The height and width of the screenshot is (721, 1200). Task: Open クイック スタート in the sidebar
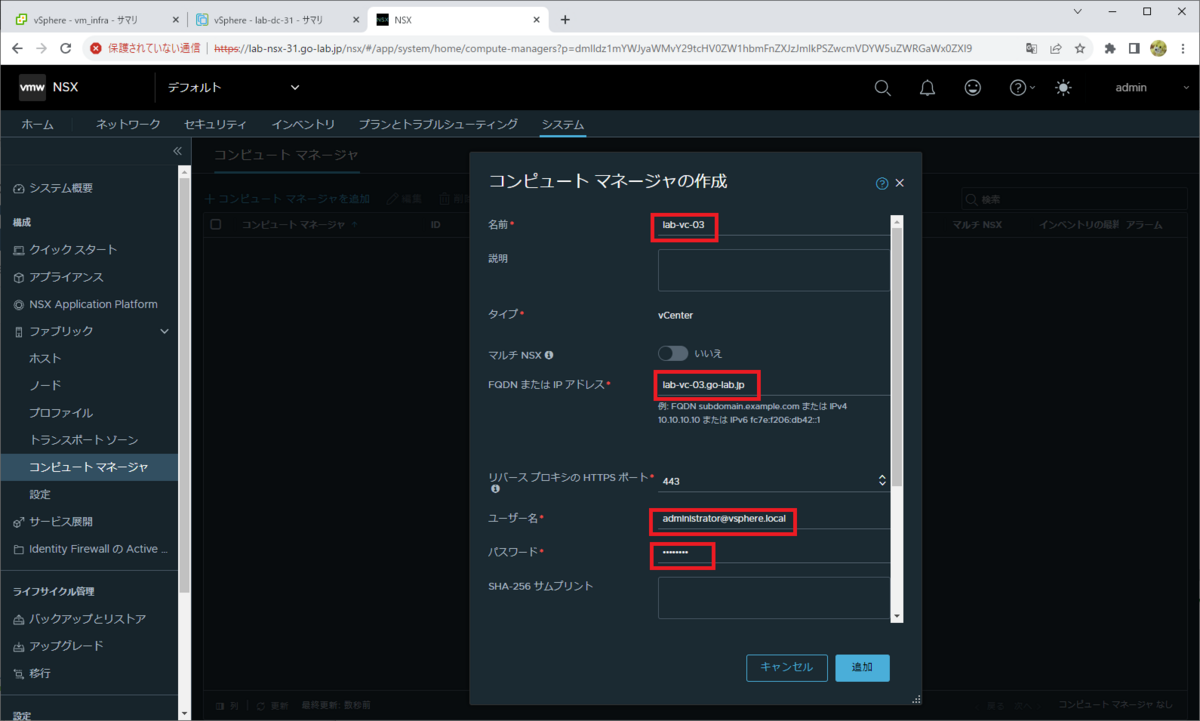pos(72,249)
